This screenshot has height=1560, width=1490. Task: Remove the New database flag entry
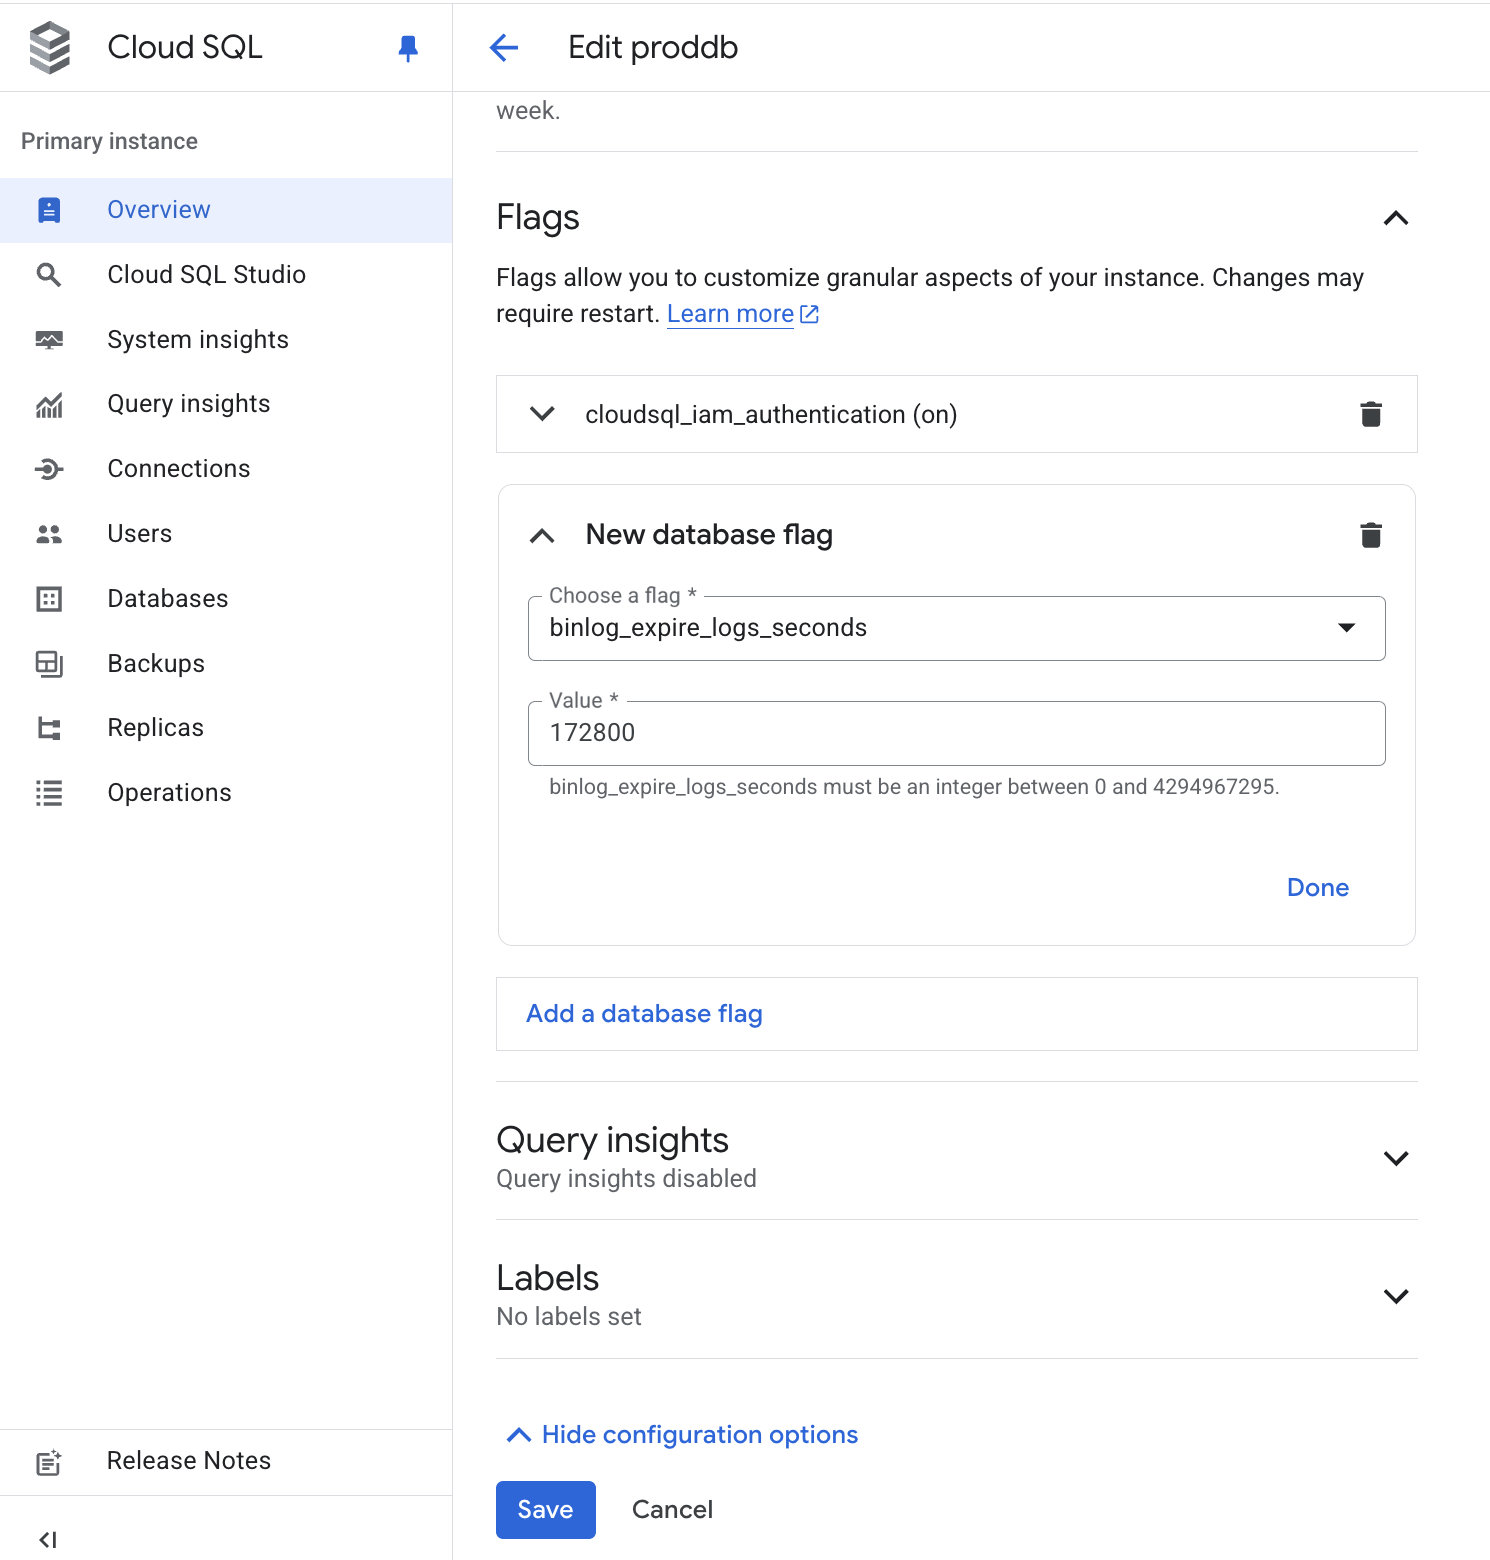(1371, 534)
